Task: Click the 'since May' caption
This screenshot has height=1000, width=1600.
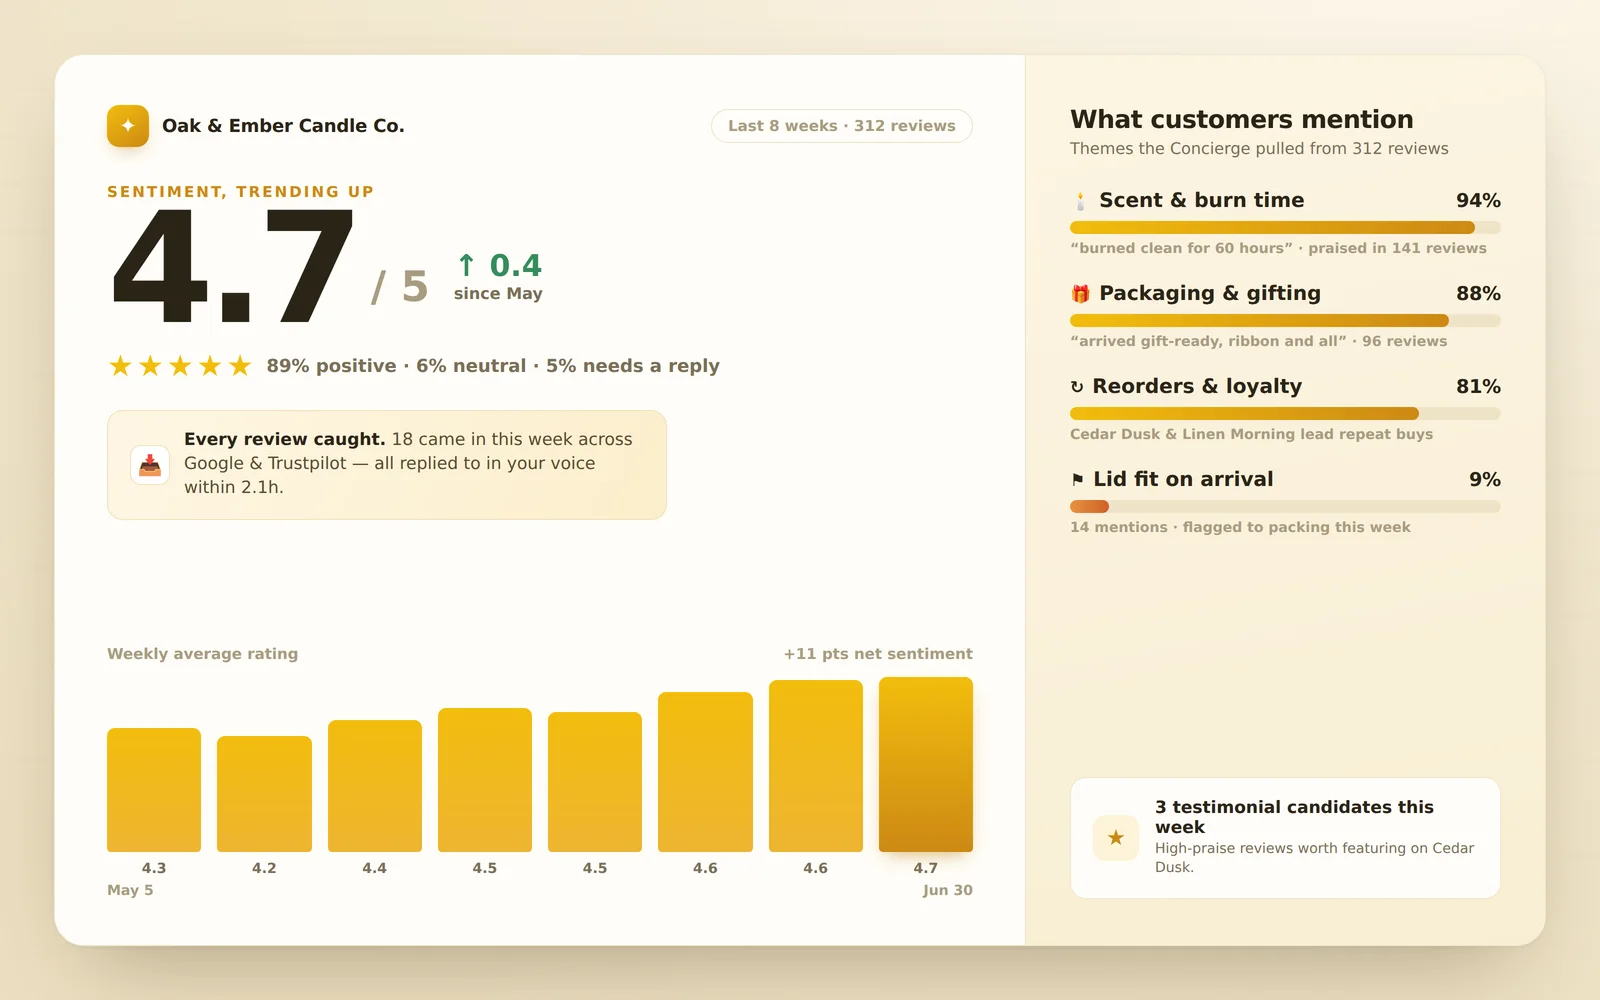Action: 498,293
